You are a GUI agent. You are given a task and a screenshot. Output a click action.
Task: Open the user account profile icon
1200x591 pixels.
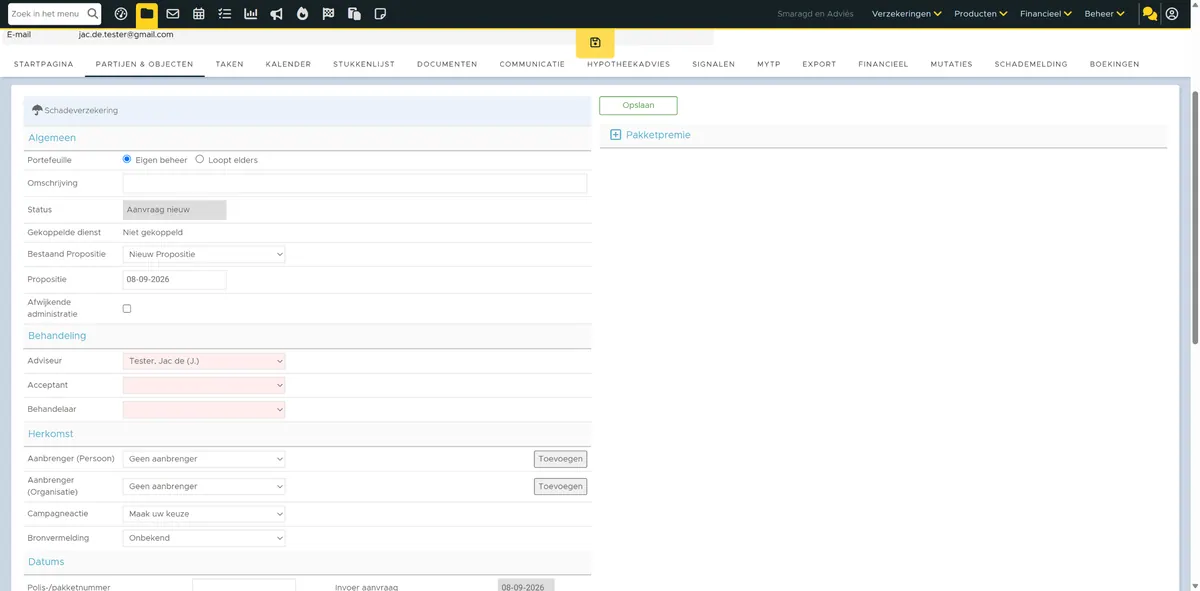(x=1172, y=14)
